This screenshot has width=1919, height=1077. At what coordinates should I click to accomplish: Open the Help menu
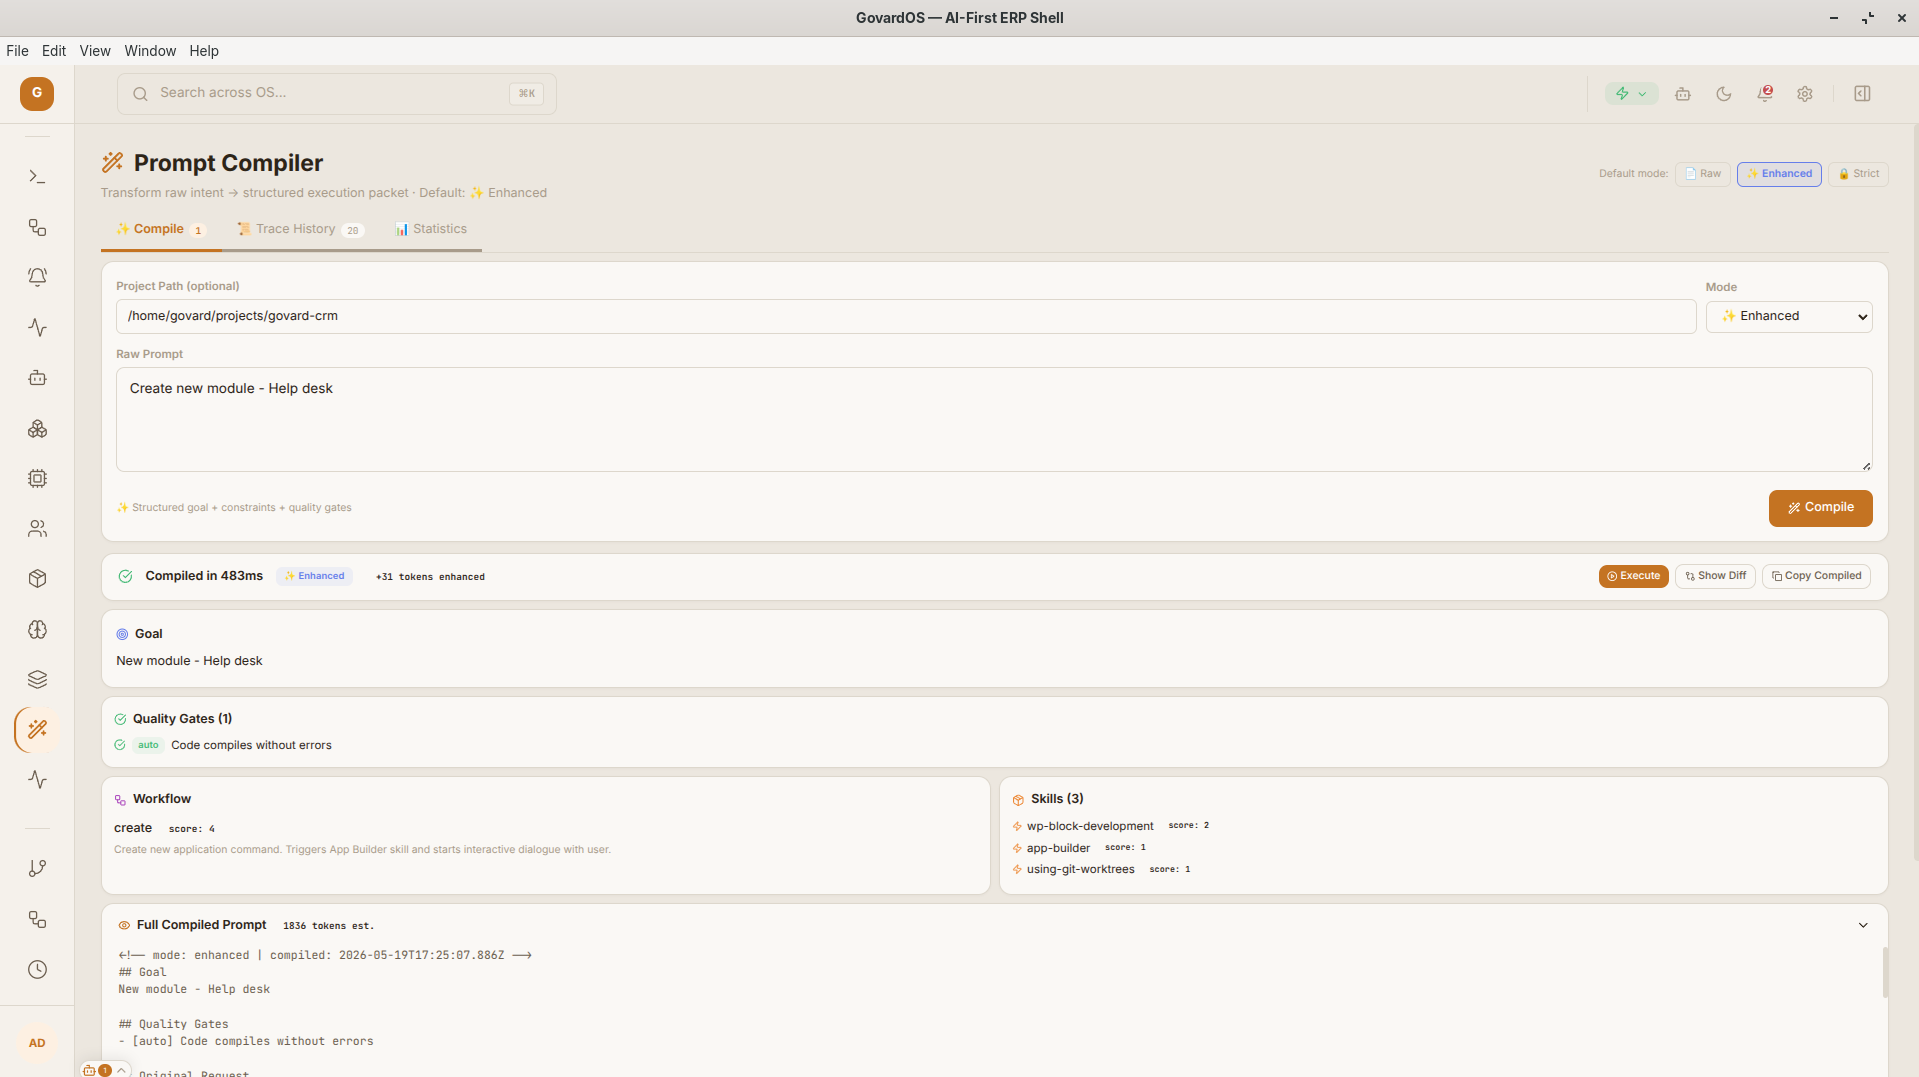tap(204, 51)
